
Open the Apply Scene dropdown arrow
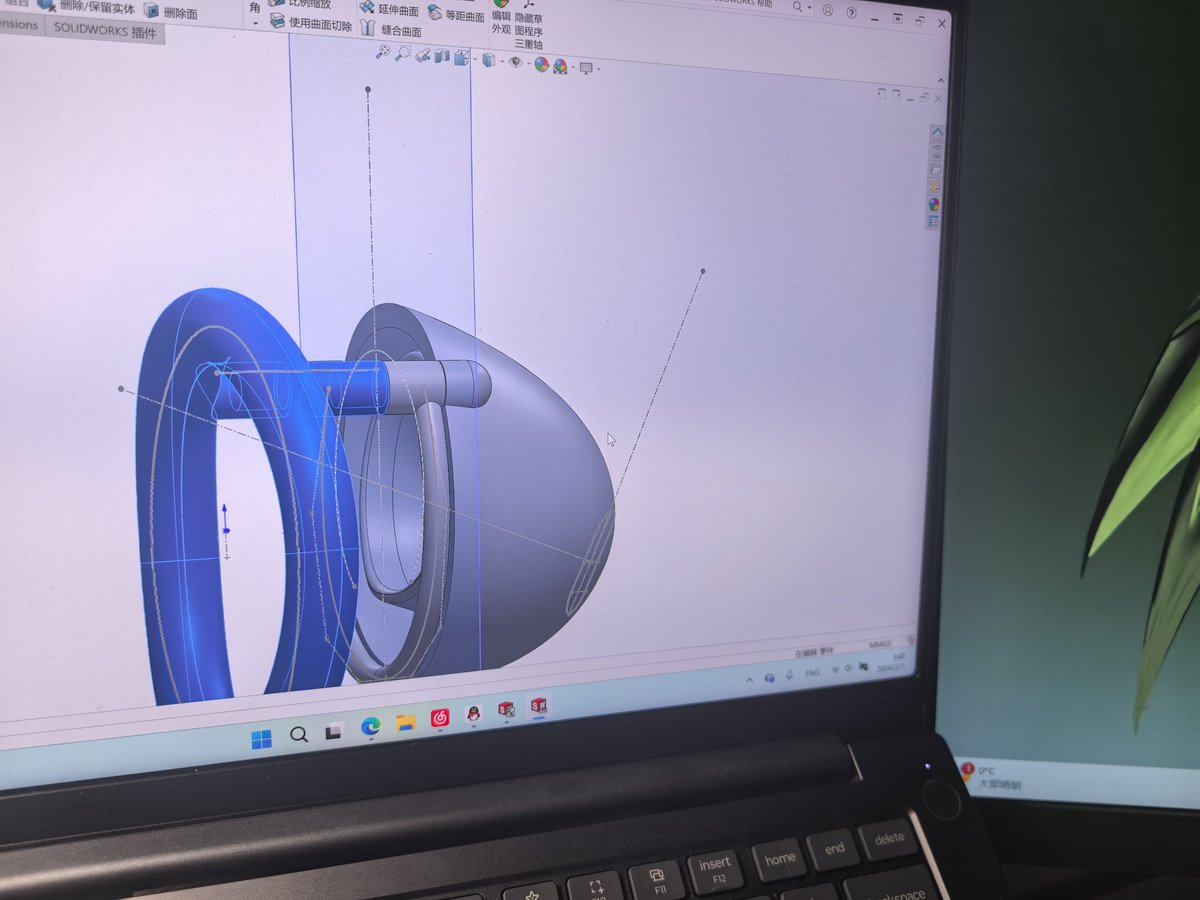(x=573, y=67)
